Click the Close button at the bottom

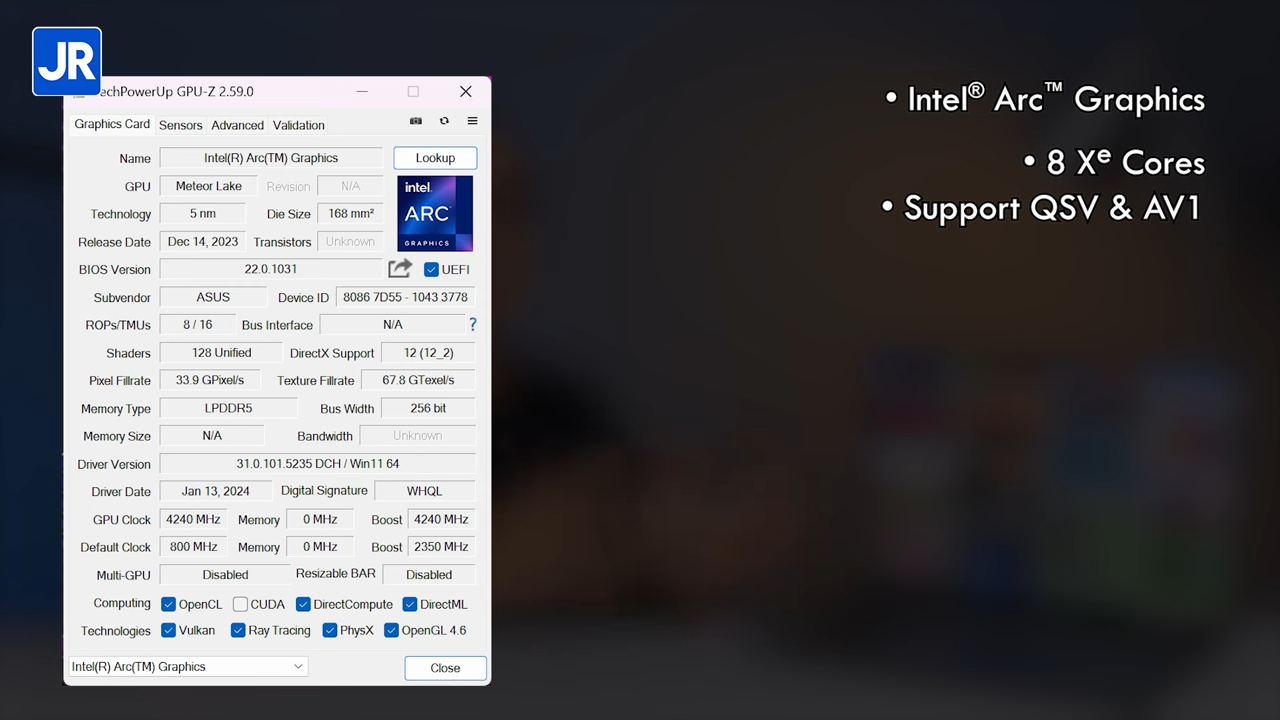pyautogui.click(x=445, y=668)
